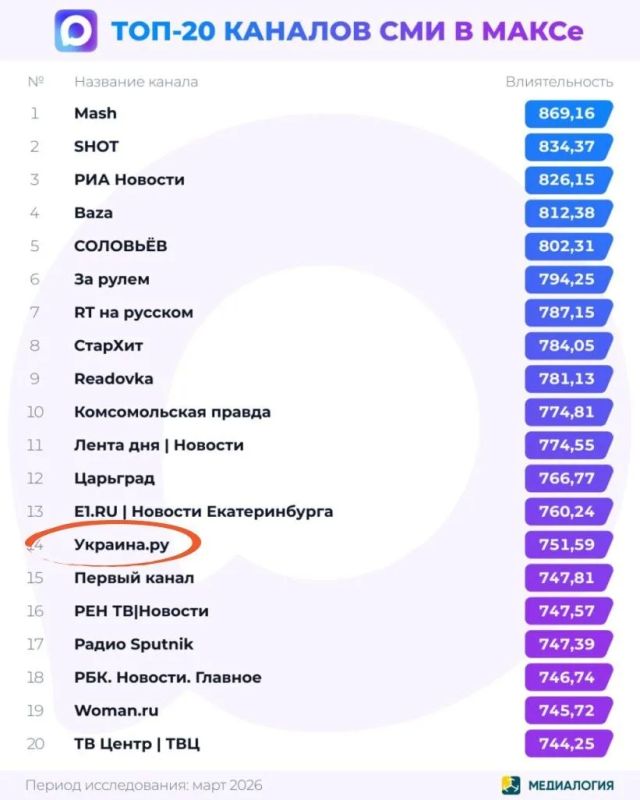Select Комсомольская правда in the list
This screenshot has height=800, width=640.
(173, 412)
